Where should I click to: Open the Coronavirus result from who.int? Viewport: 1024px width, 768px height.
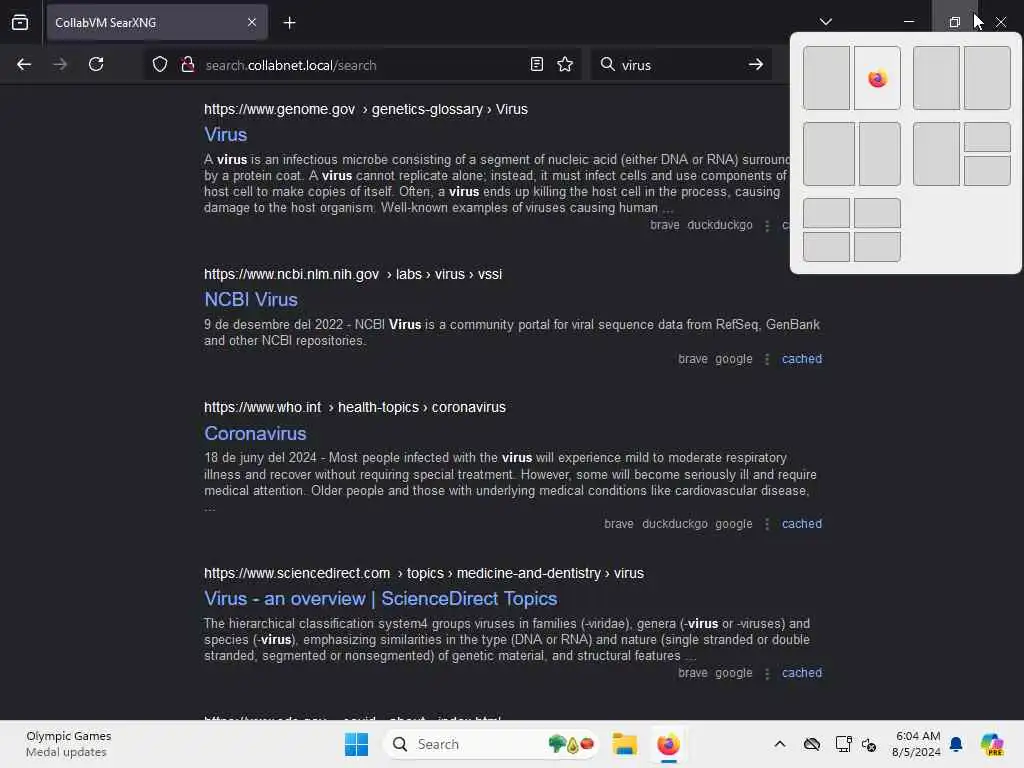click(x=255, y=433)
